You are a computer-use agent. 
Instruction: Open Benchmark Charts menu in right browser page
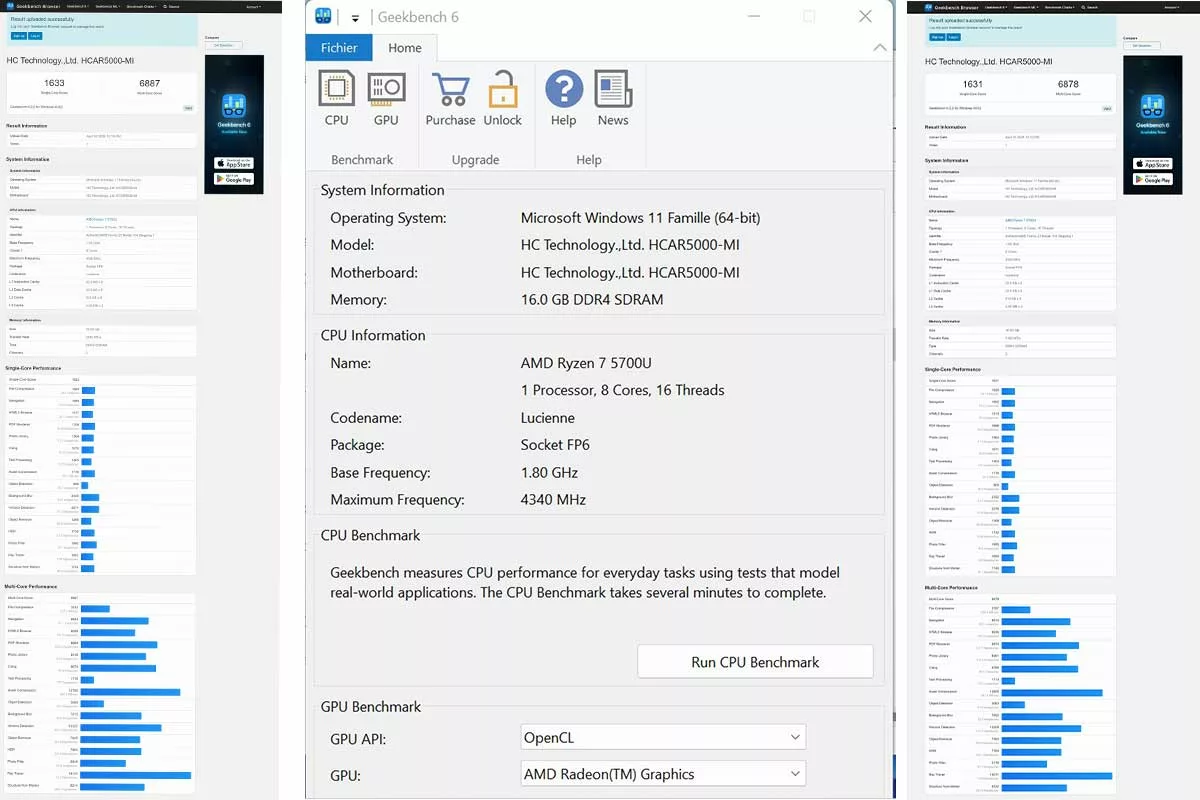(1060, 7)
